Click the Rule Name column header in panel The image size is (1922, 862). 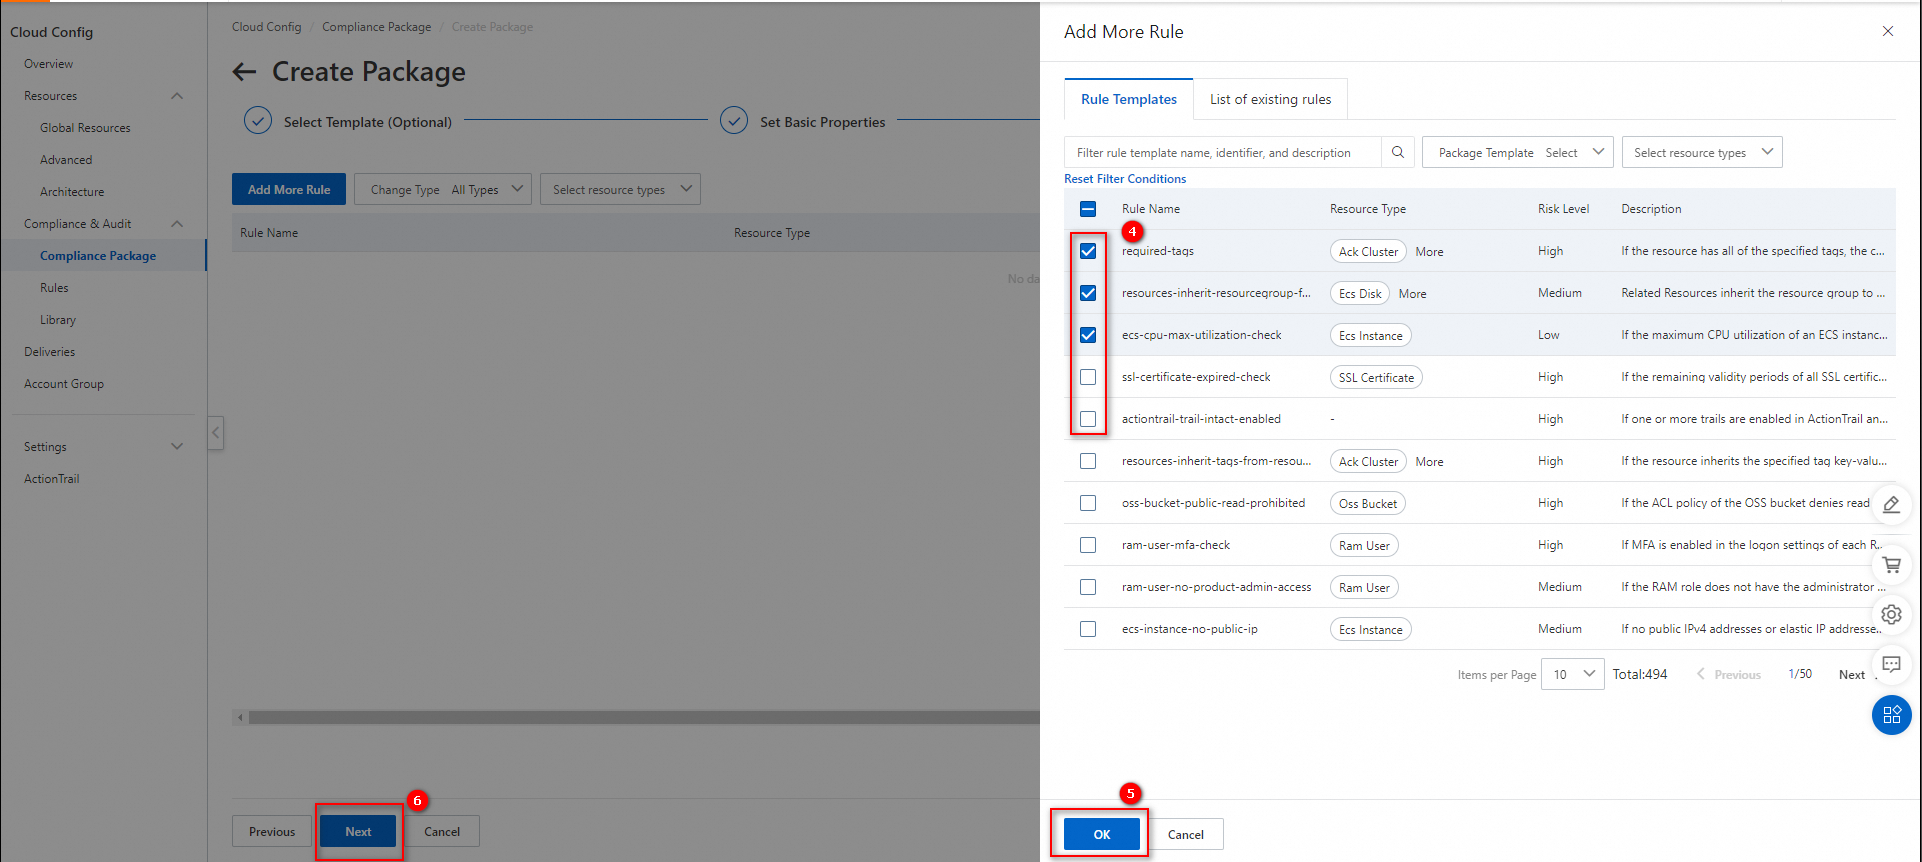click(1150, 209)
